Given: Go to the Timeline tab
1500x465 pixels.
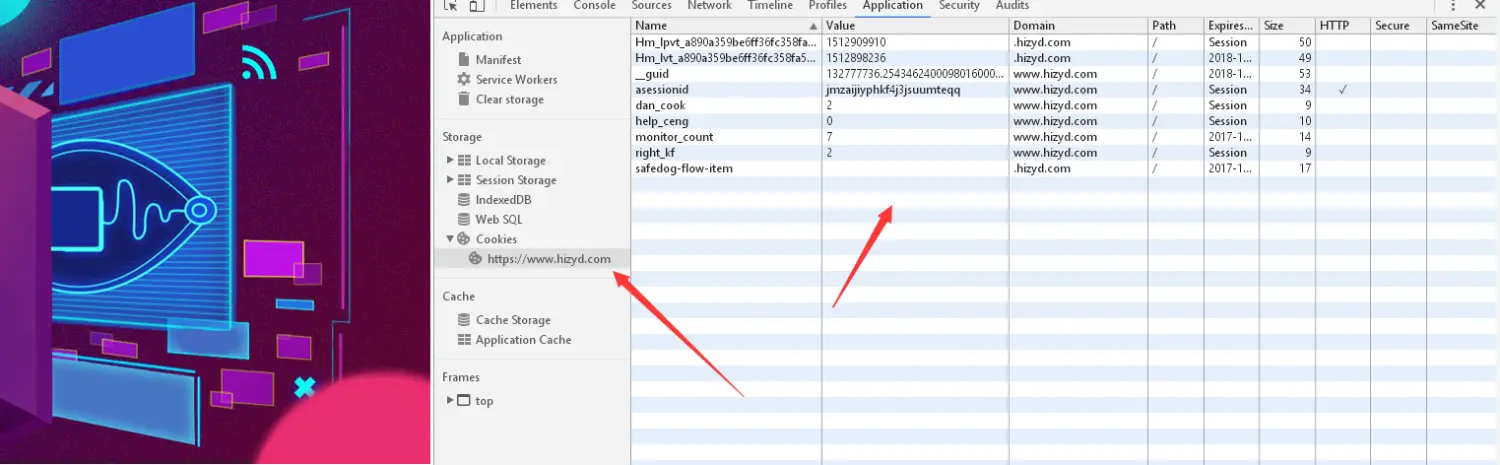Looking at the screenshot, I should click(x=770, y=5).
